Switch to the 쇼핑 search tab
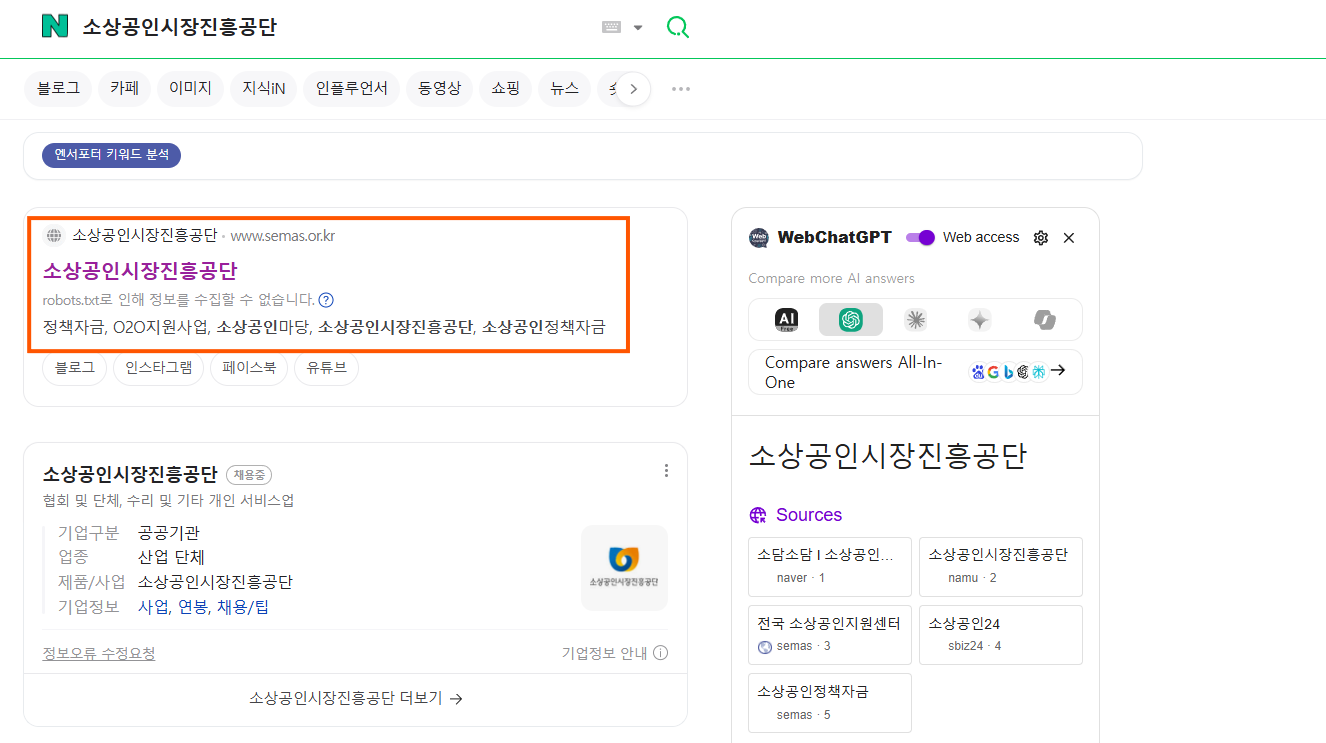The height and width of the screenshot is (743, 1326). point(505,88)
